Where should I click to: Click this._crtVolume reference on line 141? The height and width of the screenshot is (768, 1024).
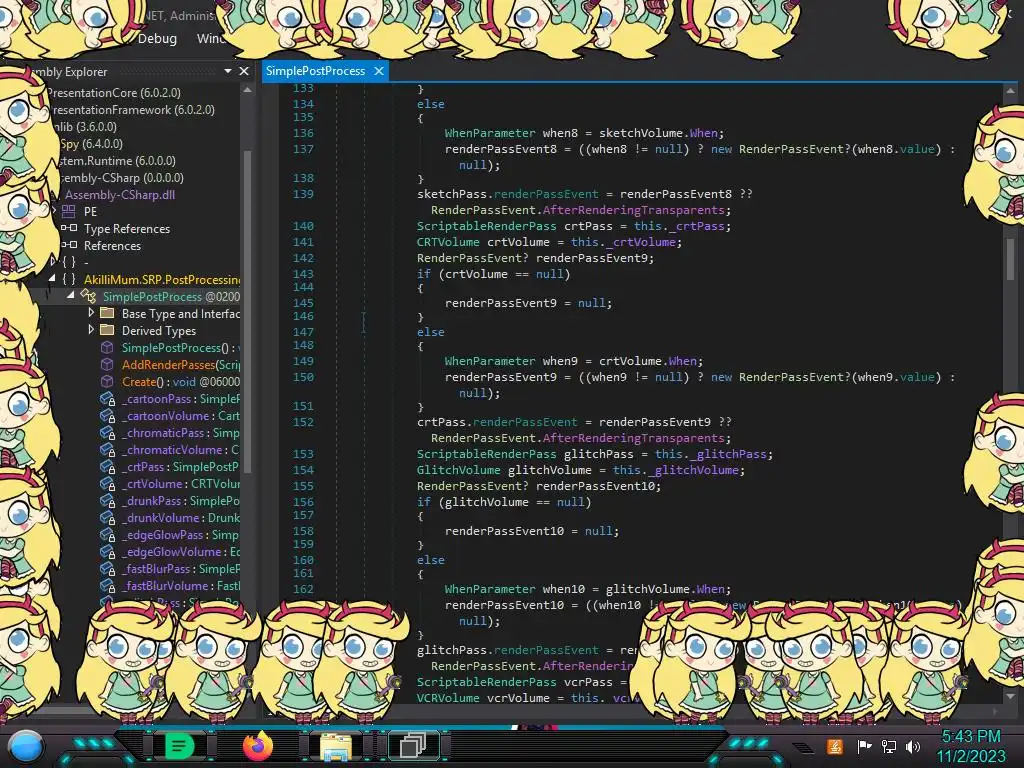click(624, 242)
